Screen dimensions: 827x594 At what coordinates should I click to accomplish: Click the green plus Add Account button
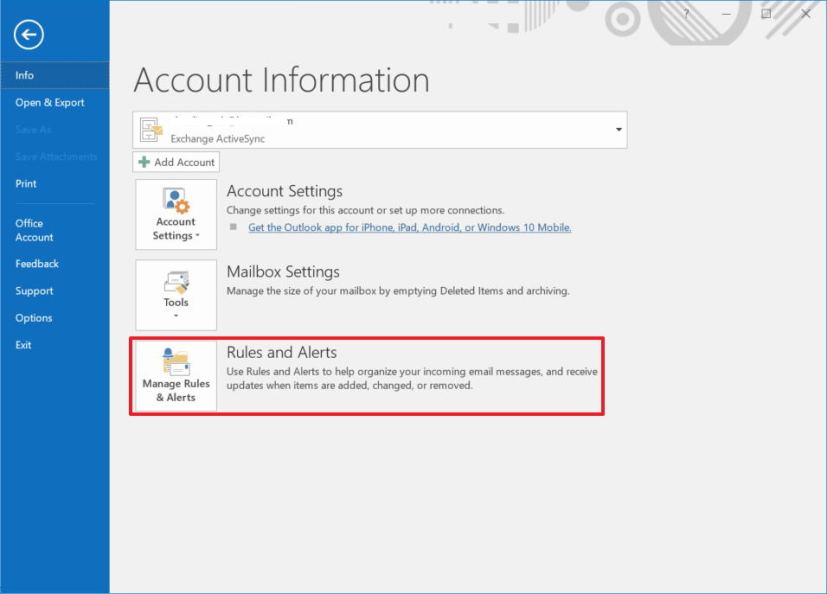(176, 162)
